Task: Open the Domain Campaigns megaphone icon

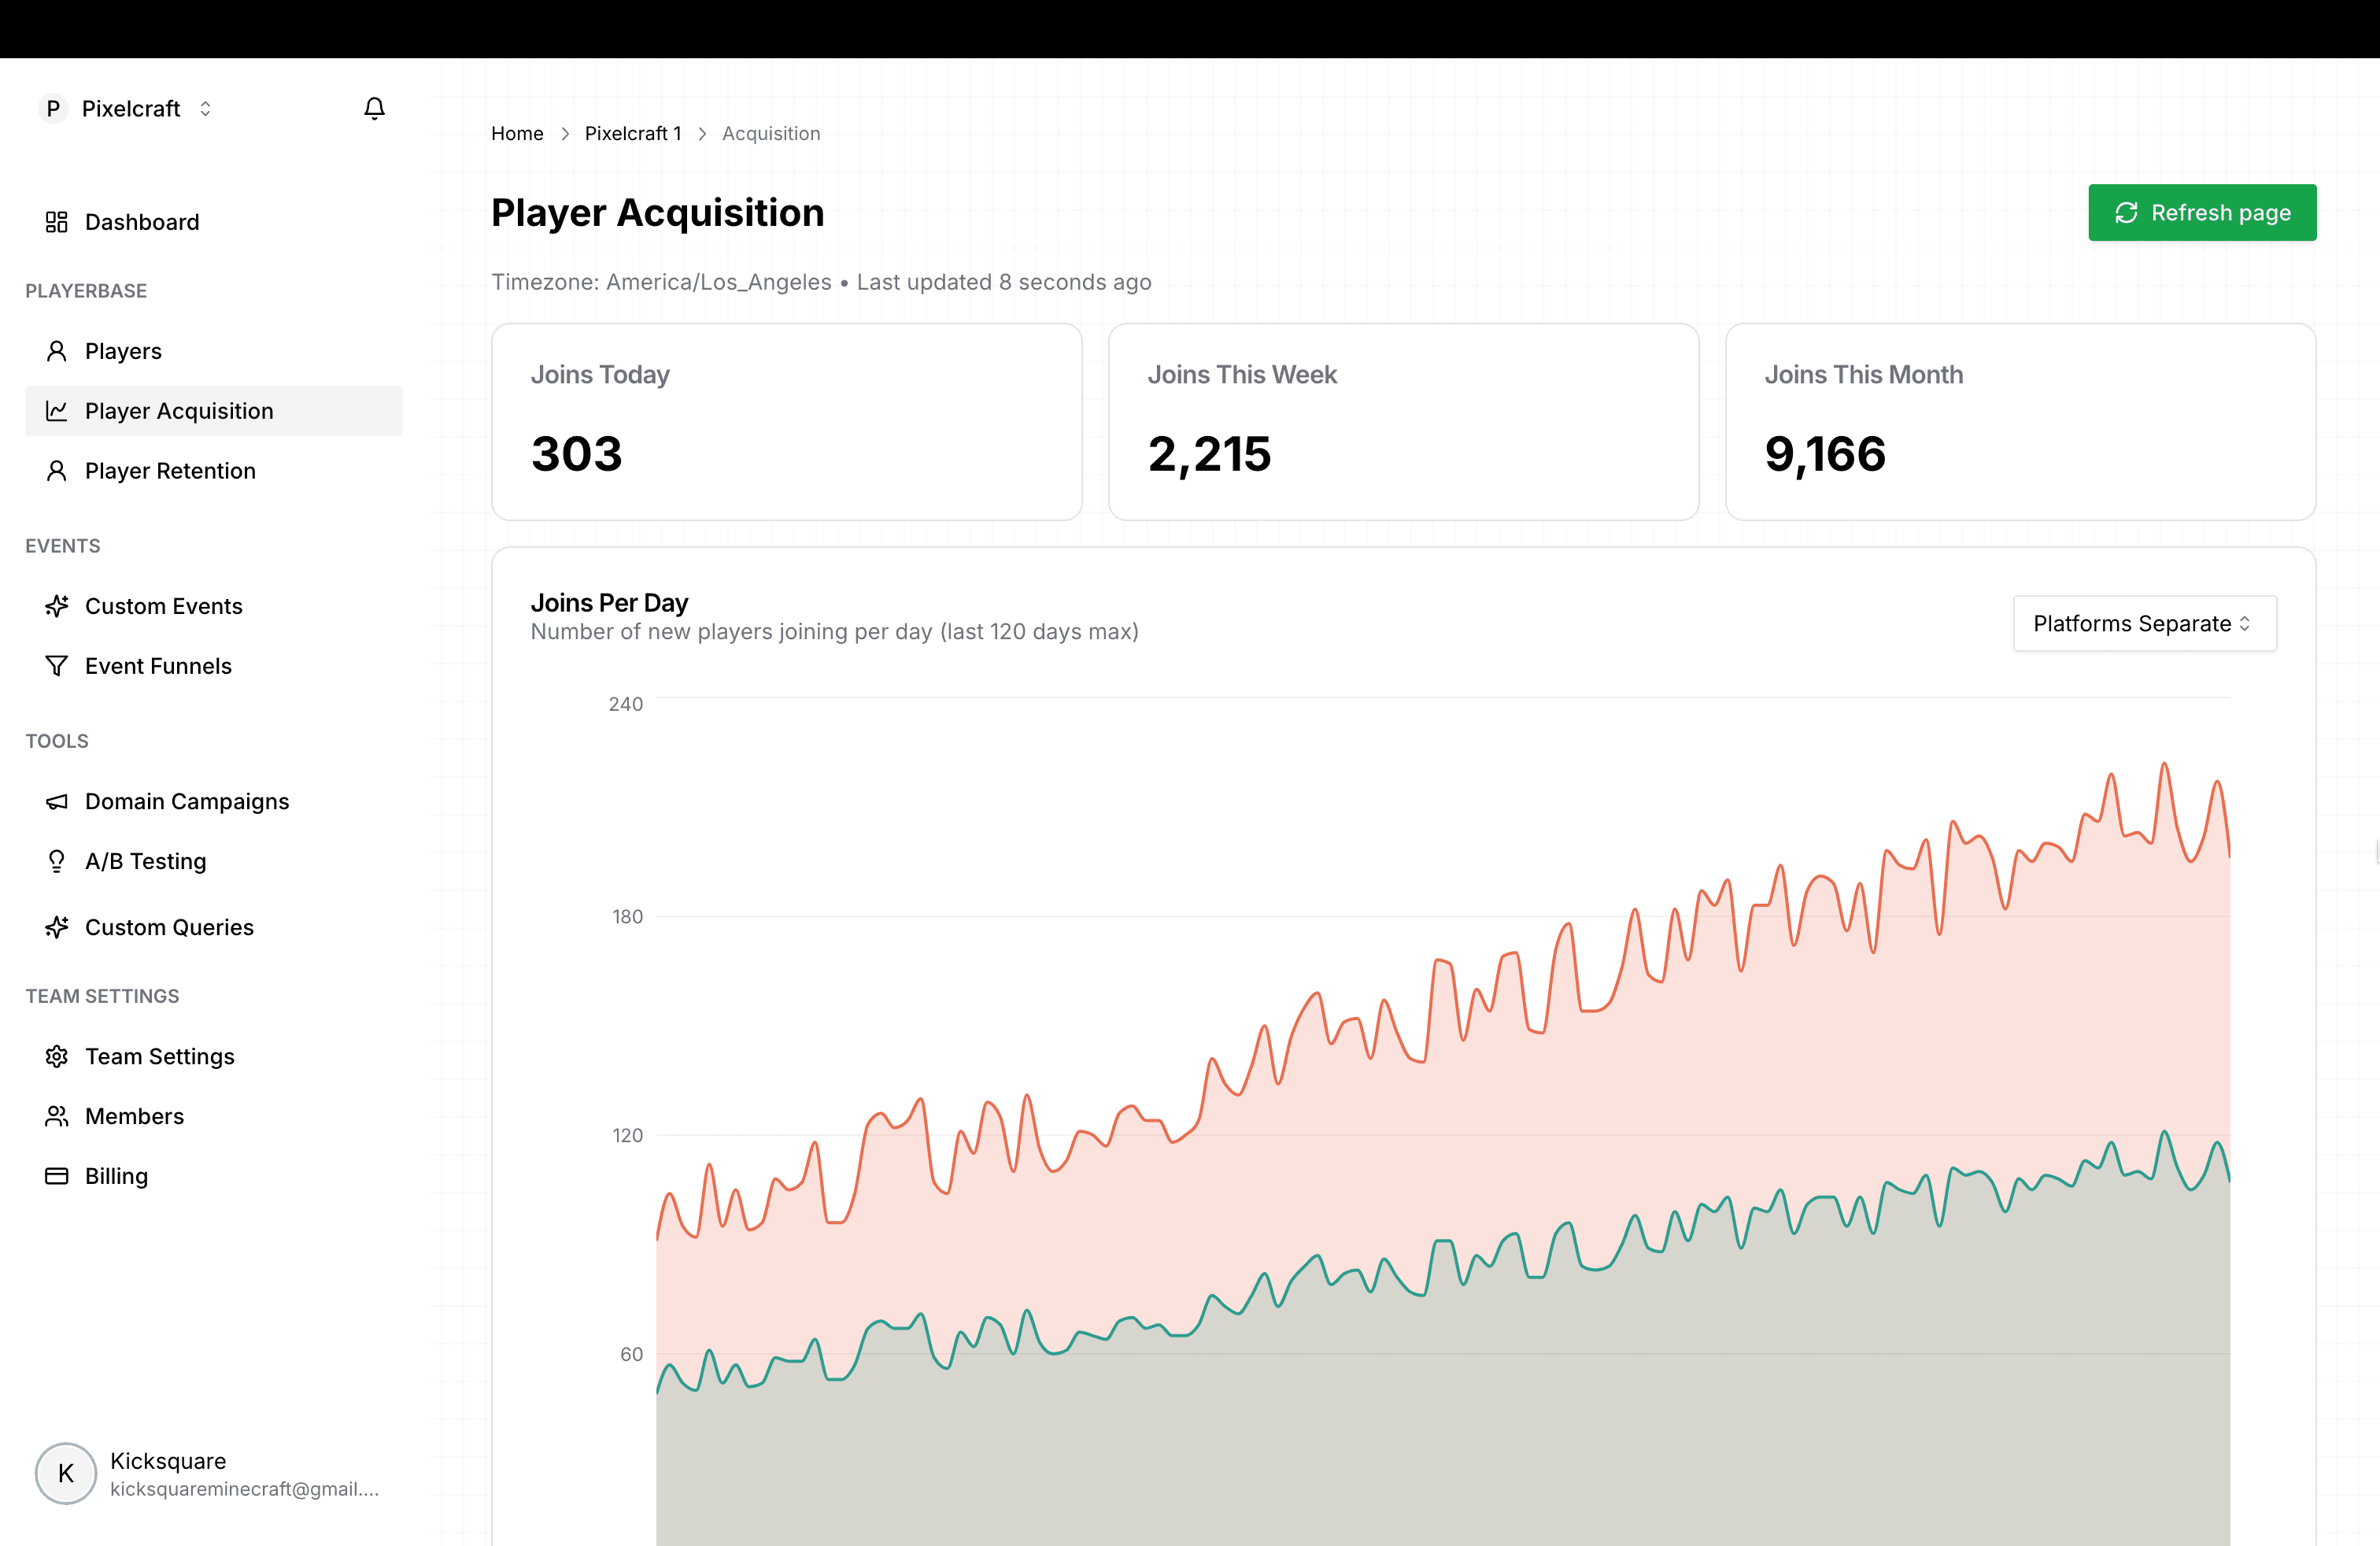Action: [57, 801]
